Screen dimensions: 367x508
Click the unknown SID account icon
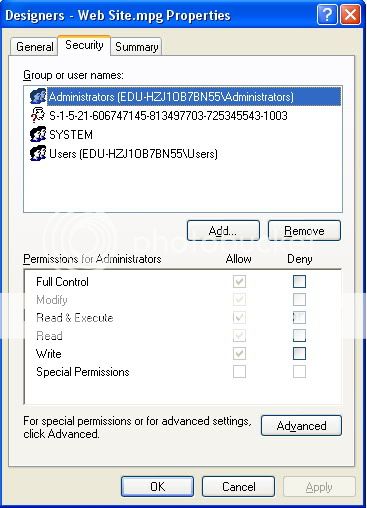(x=38, y=115)
